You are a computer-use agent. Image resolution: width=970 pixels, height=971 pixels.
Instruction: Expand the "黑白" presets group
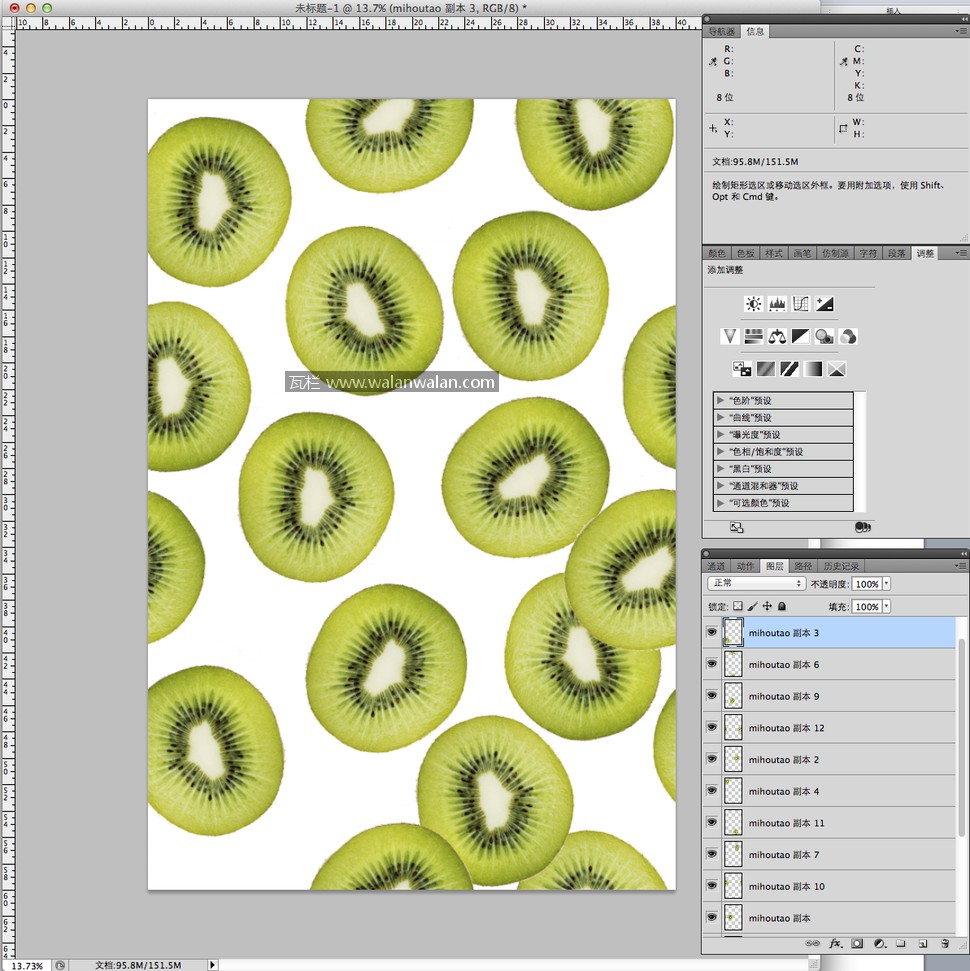coord(720,469)
